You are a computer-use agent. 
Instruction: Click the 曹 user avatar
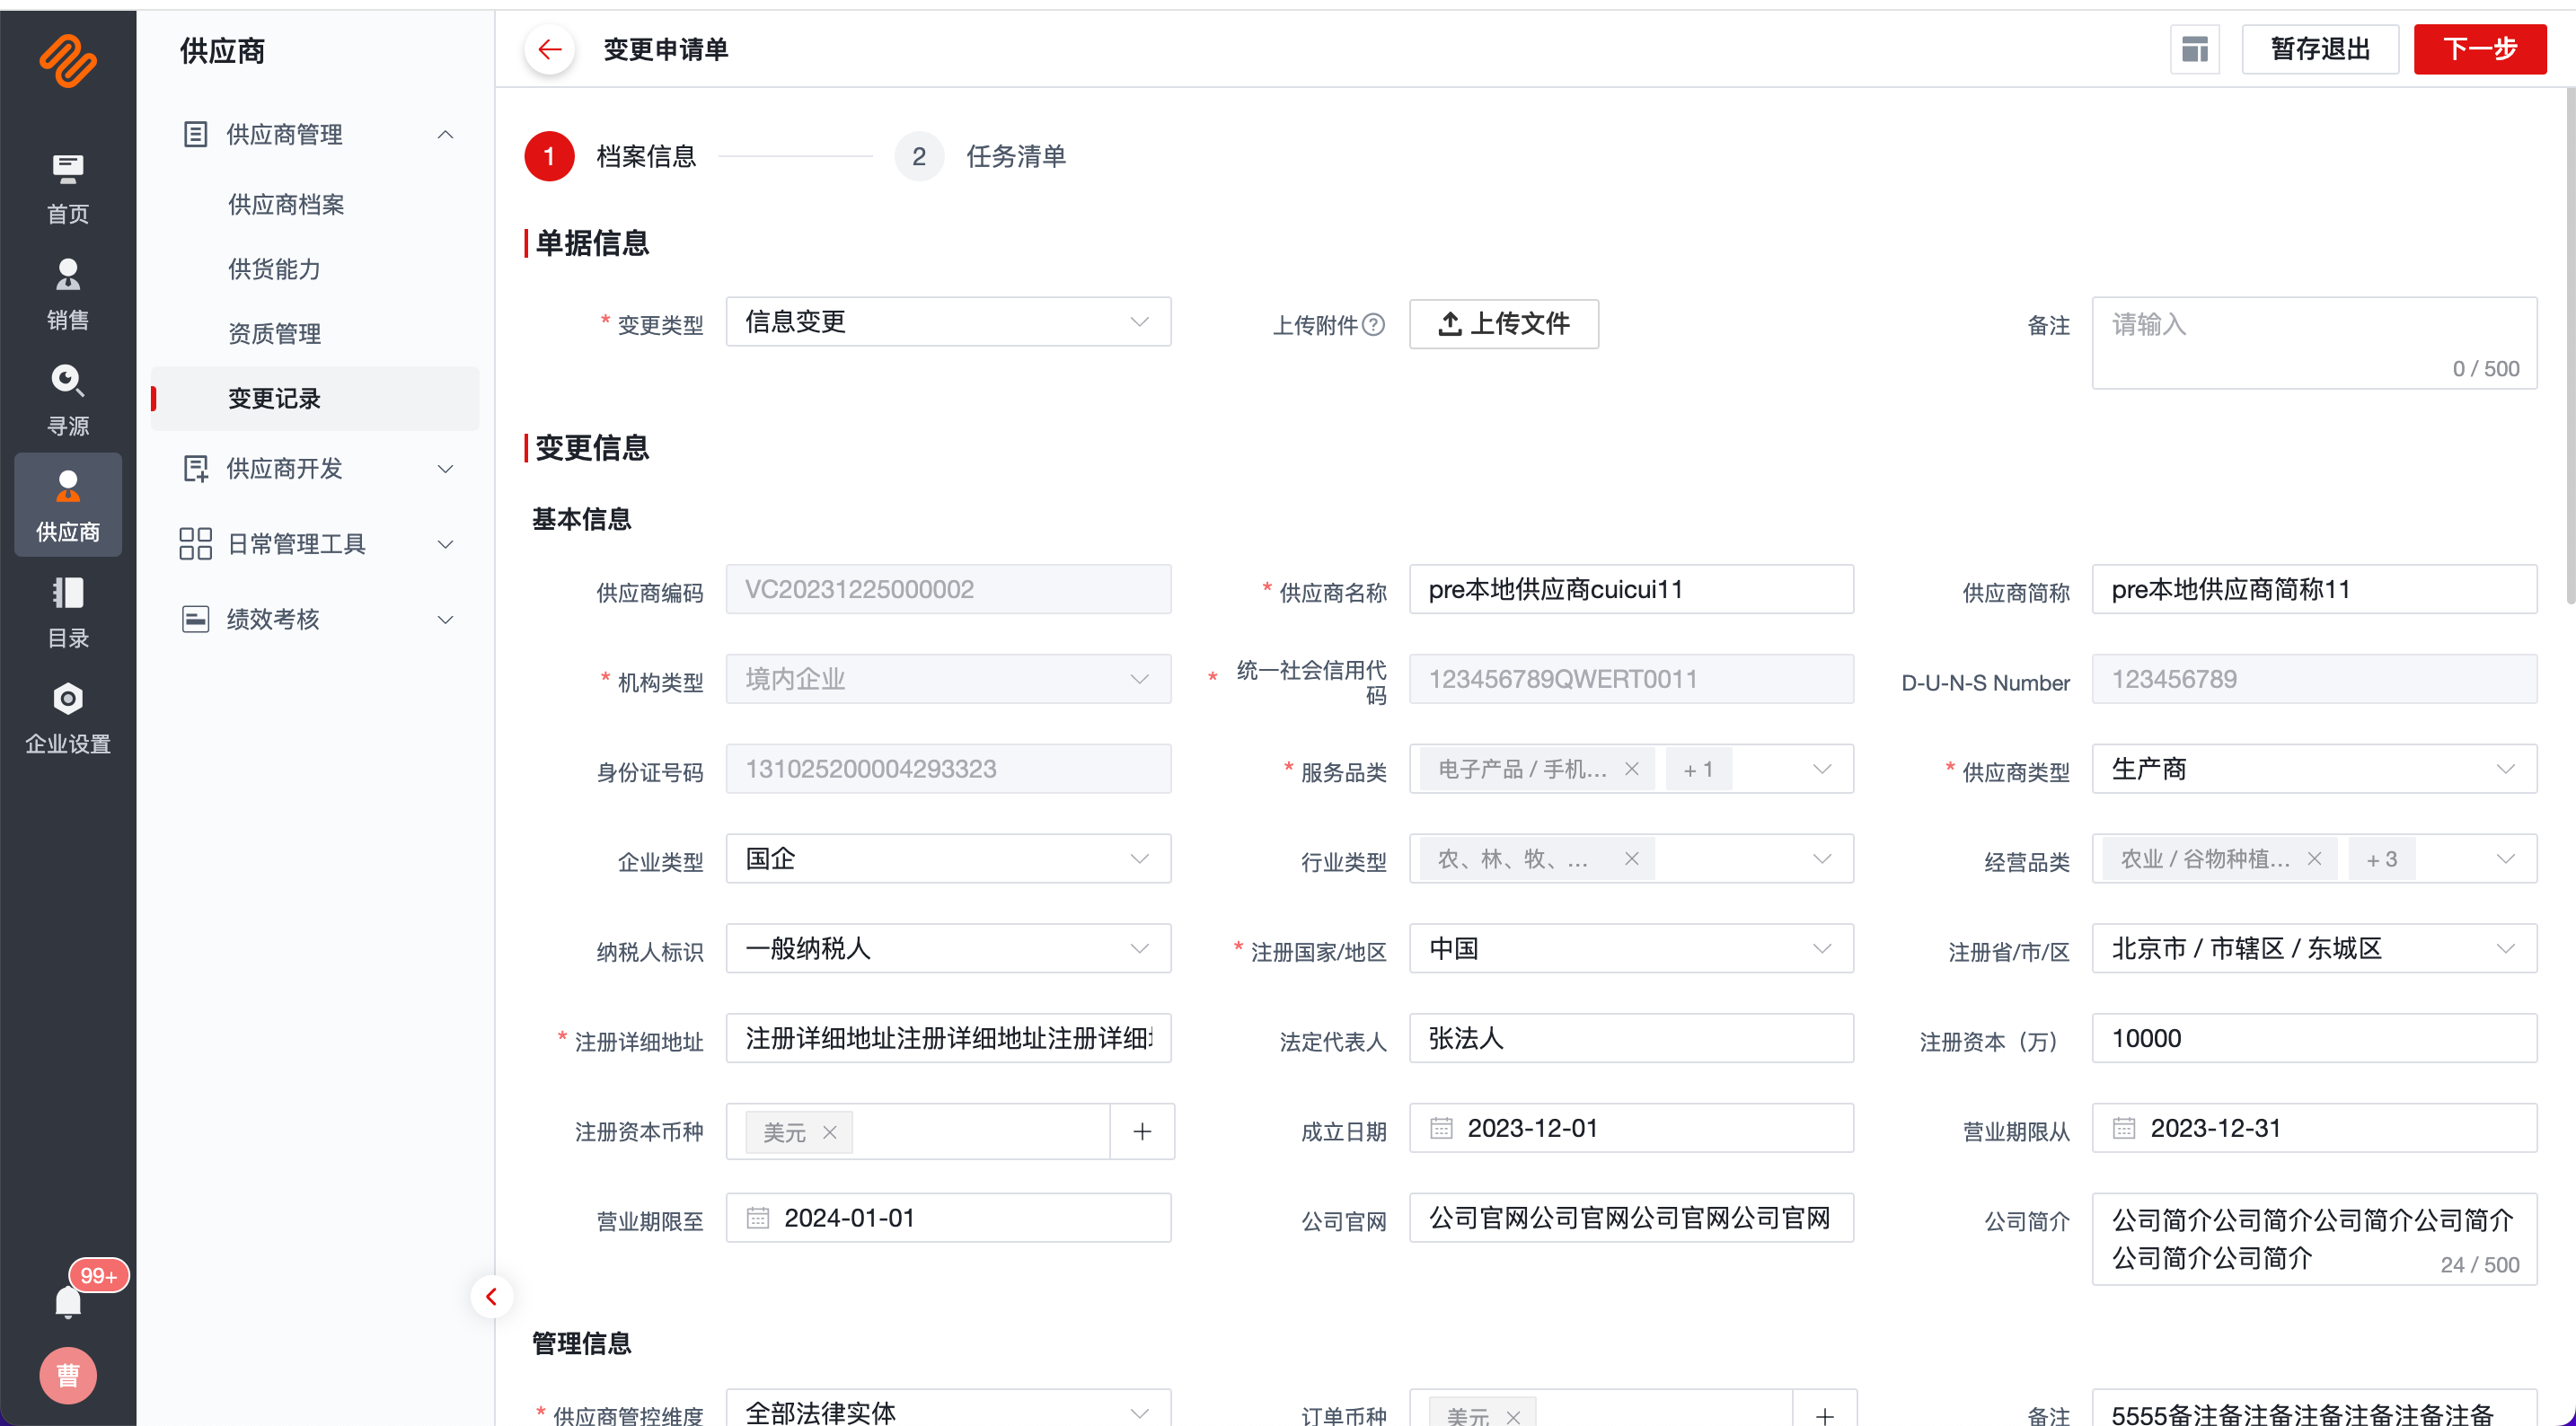coord(68,1376)
